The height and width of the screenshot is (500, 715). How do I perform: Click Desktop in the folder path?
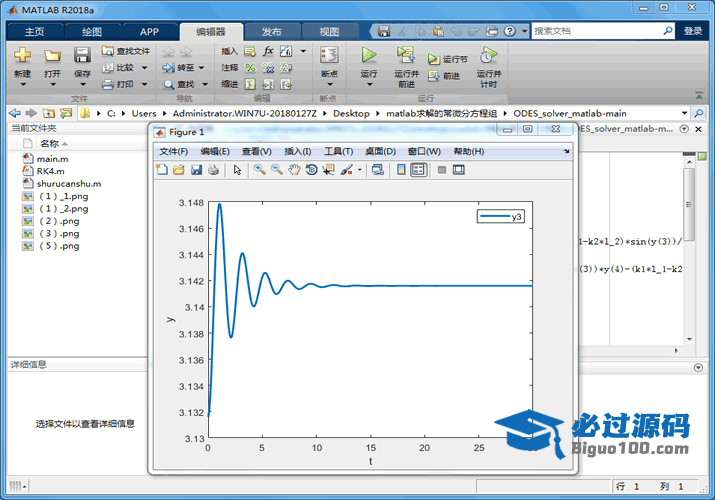351,113
